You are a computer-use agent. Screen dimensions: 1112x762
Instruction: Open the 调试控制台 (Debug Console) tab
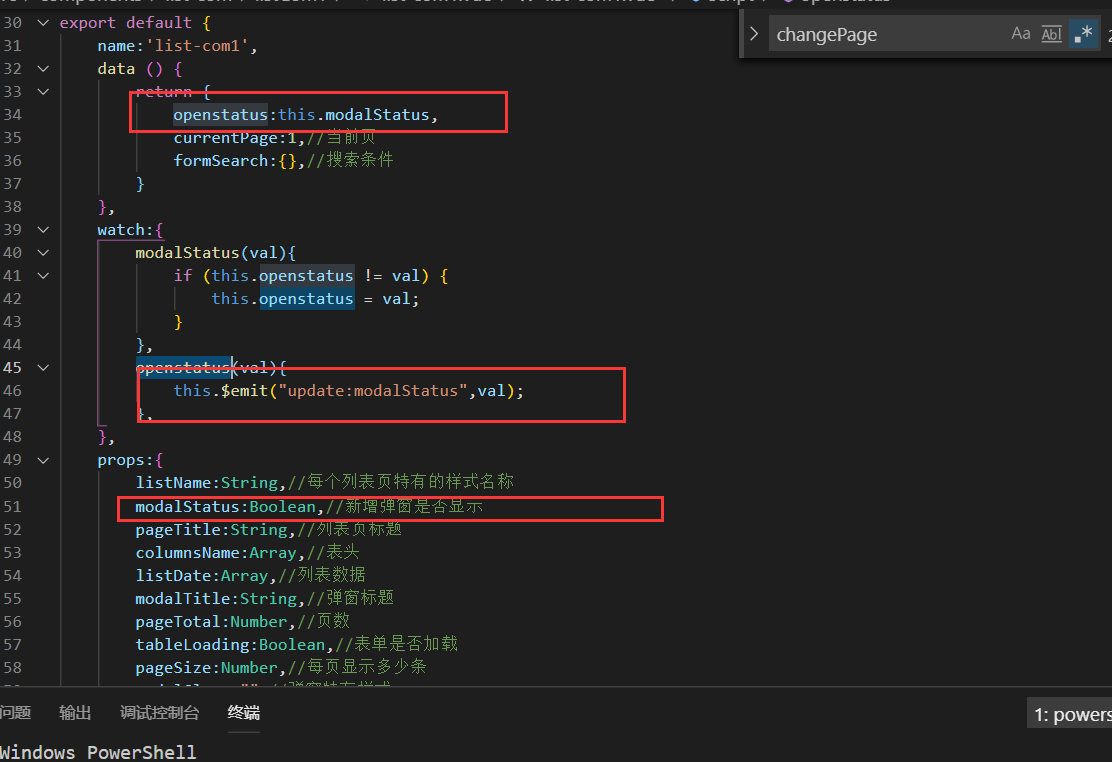(x=160, y=712)
